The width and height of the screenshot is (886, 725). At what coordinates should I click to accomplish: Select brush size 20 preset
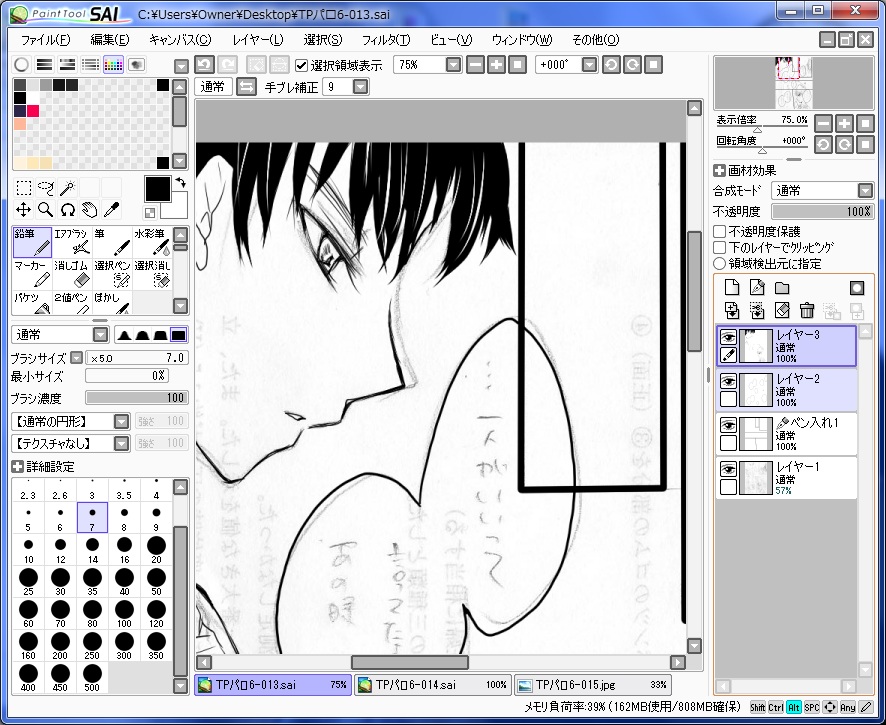(x=157, y=550)
